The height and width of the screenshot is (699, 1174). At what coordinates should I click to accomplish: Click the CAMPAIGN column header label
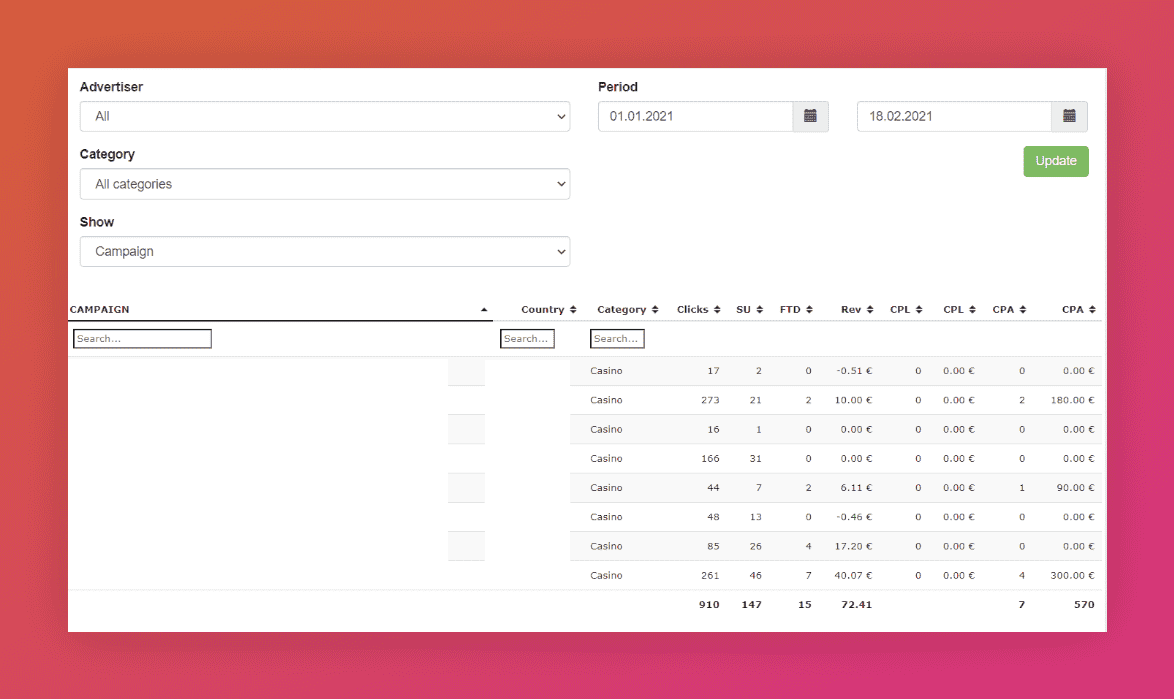pos(100,310)
